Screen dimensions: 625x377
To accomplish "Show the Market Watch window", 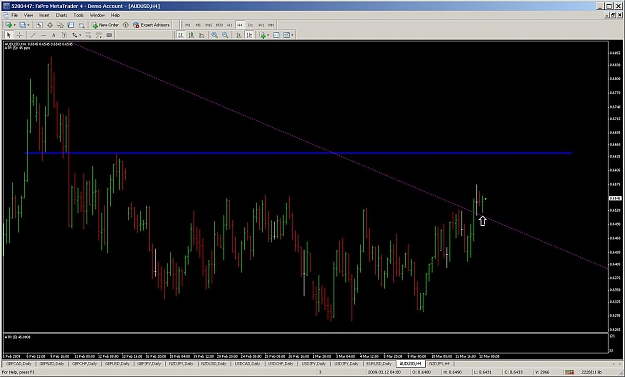I will click(39, 25).
